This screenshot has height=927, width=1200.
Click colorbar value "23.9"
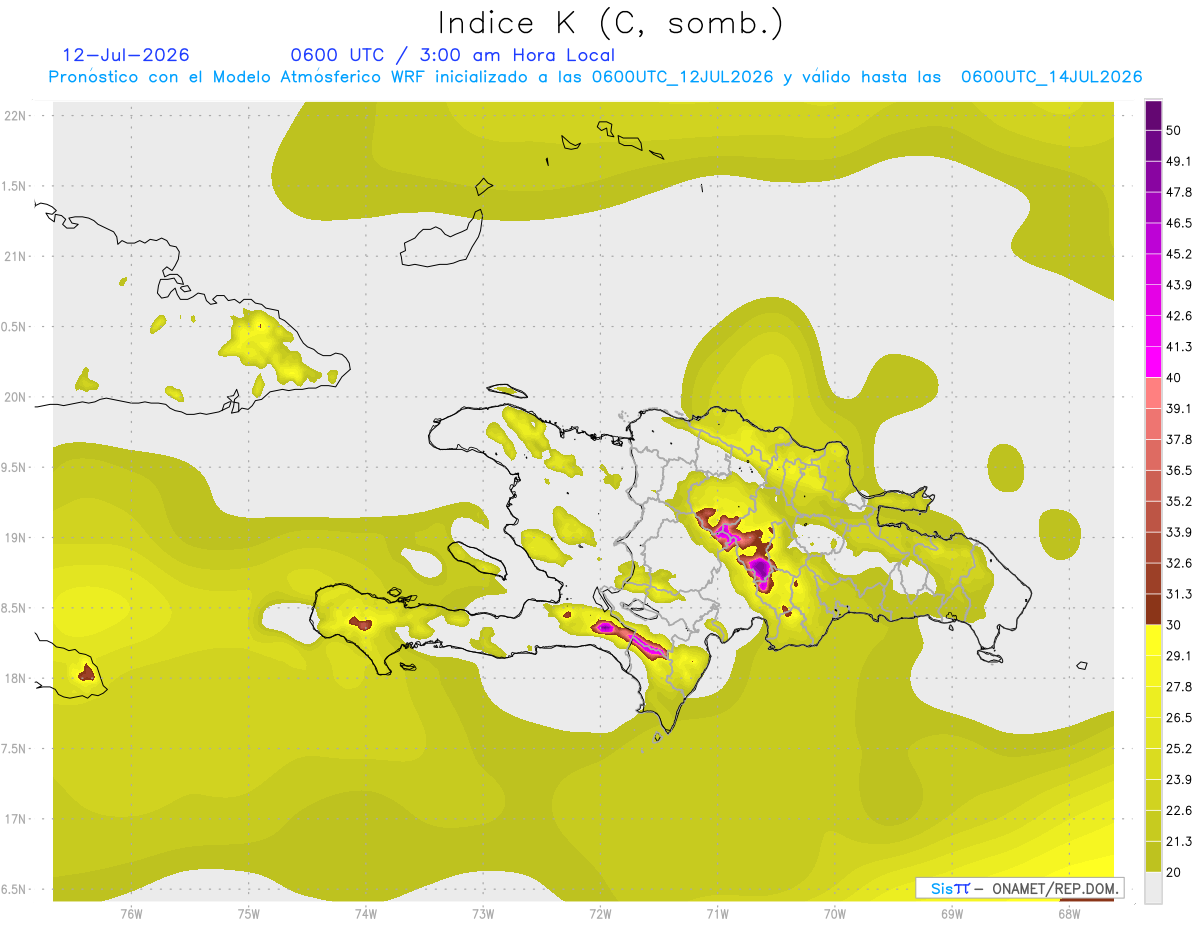click(1179, 780)
